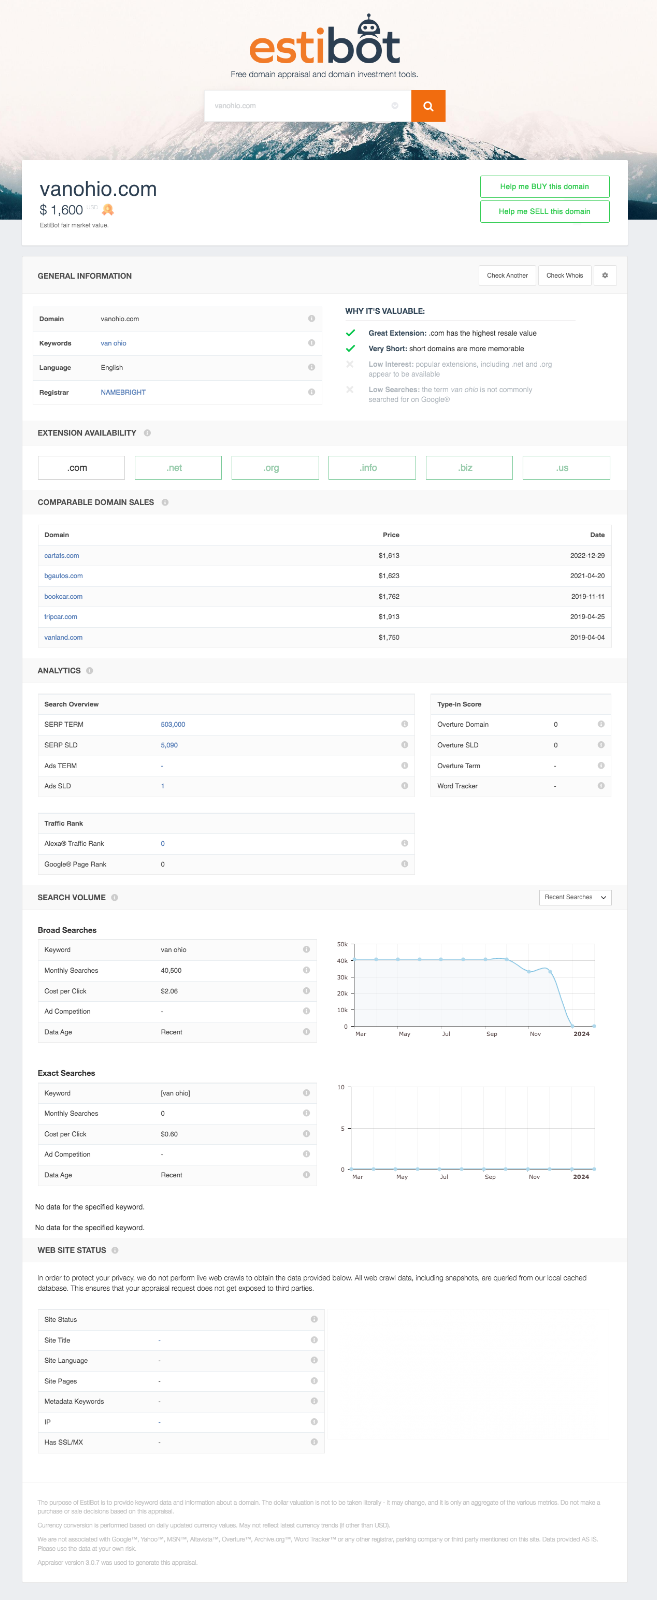Click the info icon next to Extension Availability
This screenshot has height=1600, width=657.
pos(147,433)
